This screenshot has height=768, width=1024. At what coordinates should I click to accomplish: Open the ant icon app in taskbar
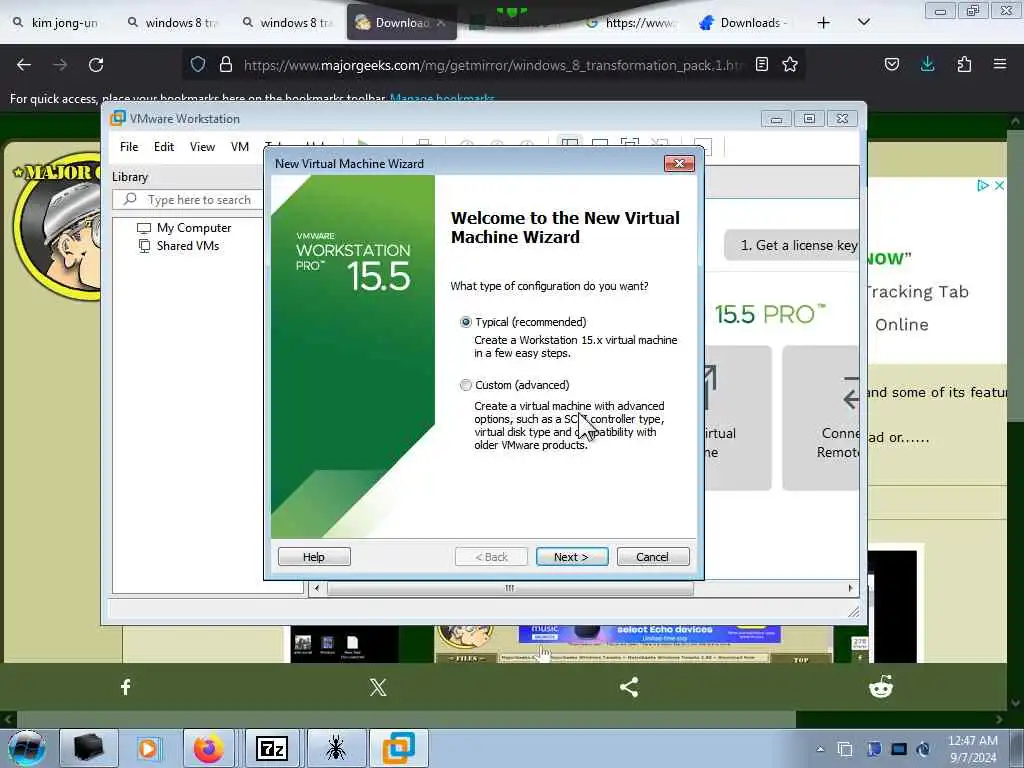pyautogui.click(x=336, y=748)
